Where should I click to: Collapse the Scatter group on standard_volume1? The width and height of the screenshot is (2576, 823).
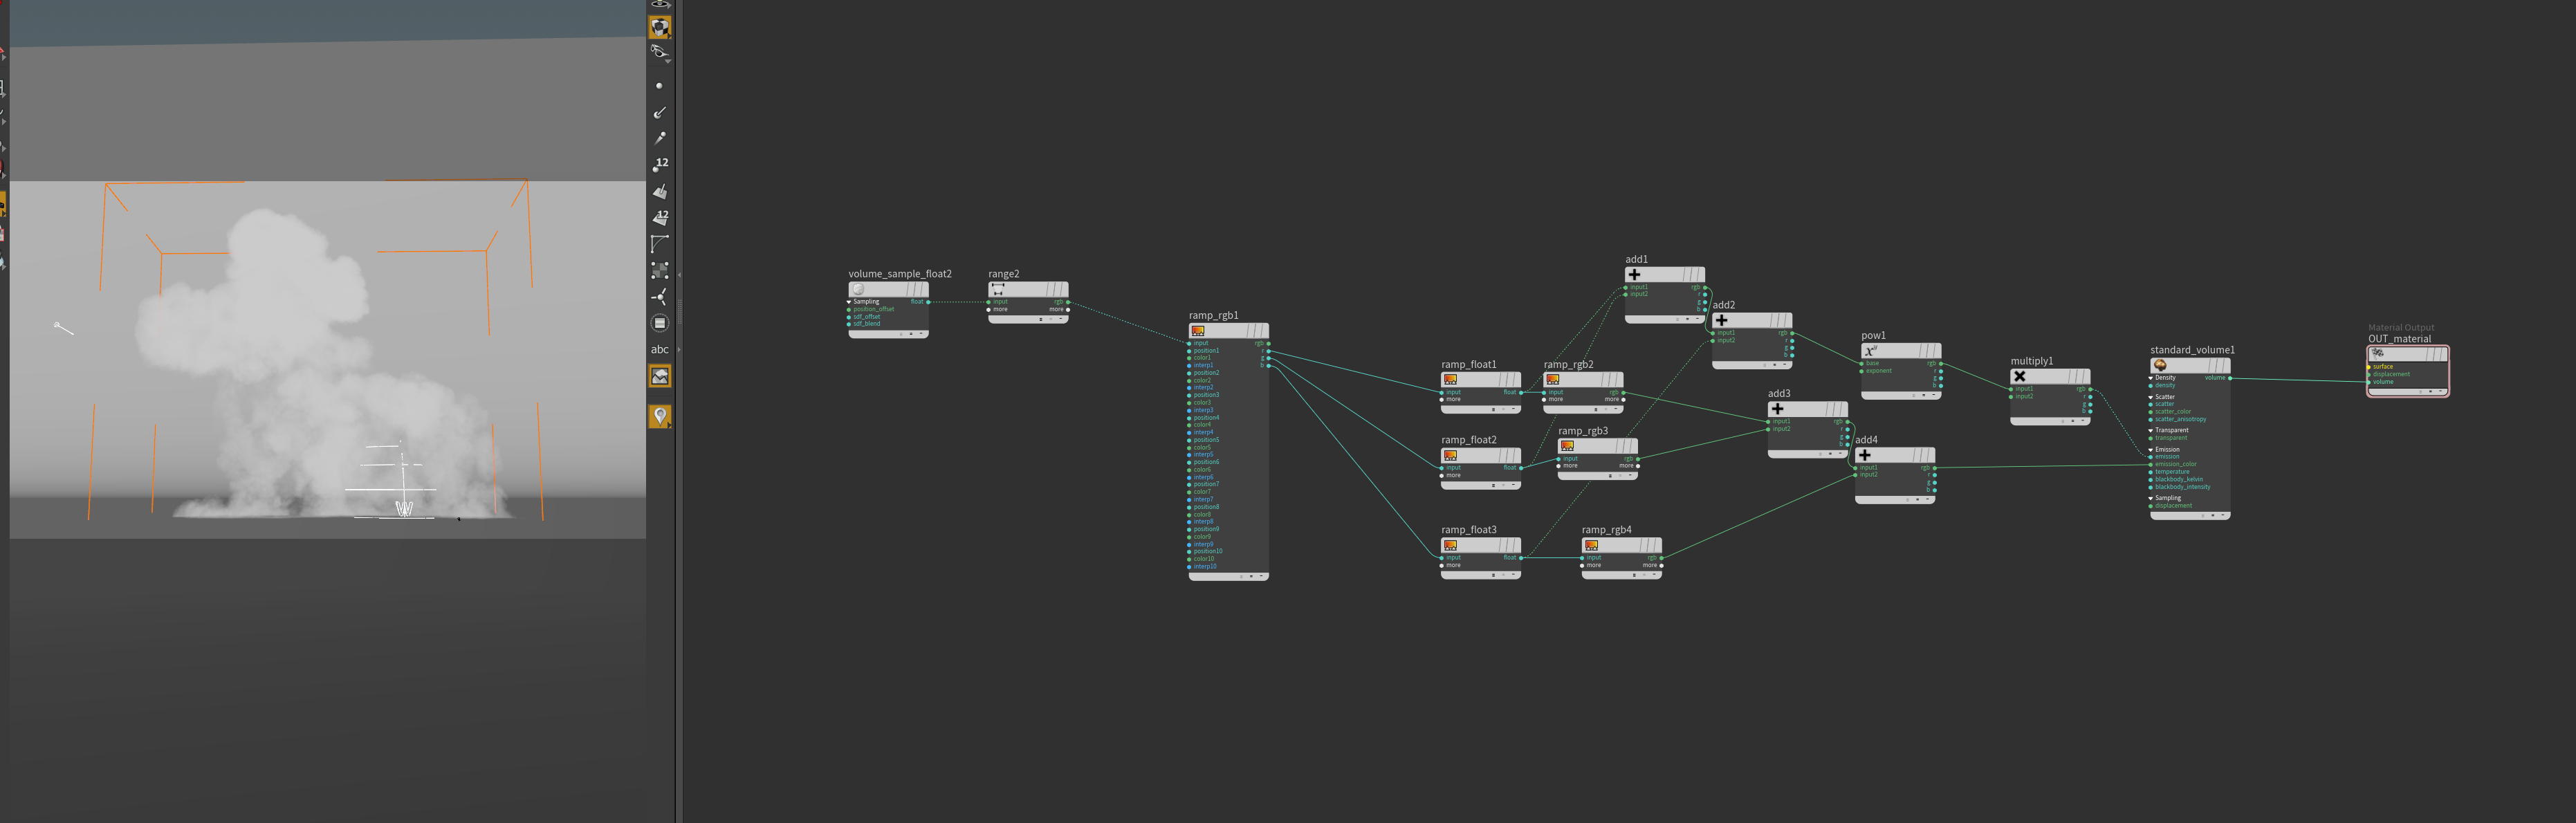pos(2151,397)
